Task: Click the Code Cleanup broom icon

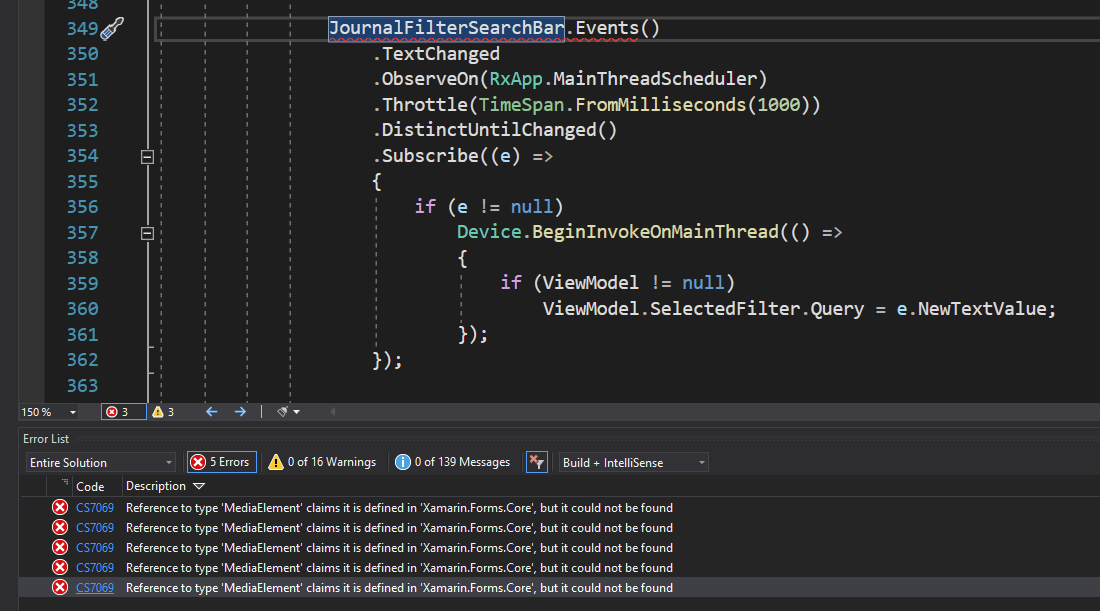Action: point(283,411)
